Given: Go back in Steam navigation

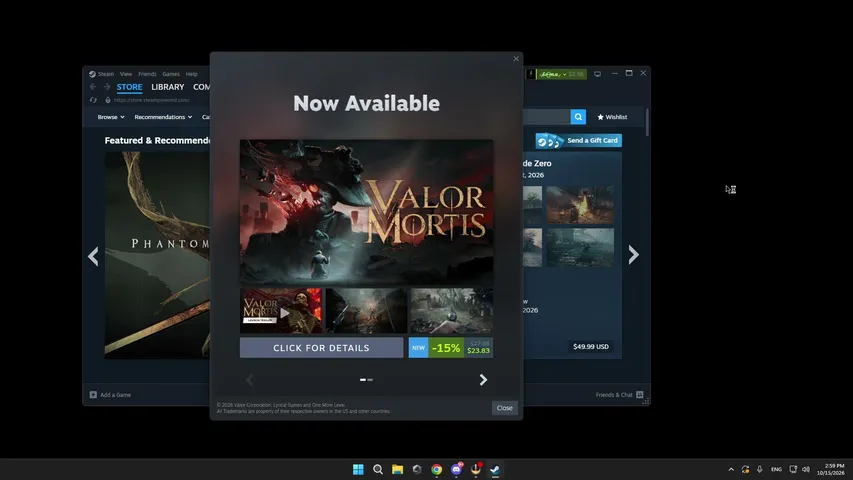Looking at the screenshot, I should 93,87.
